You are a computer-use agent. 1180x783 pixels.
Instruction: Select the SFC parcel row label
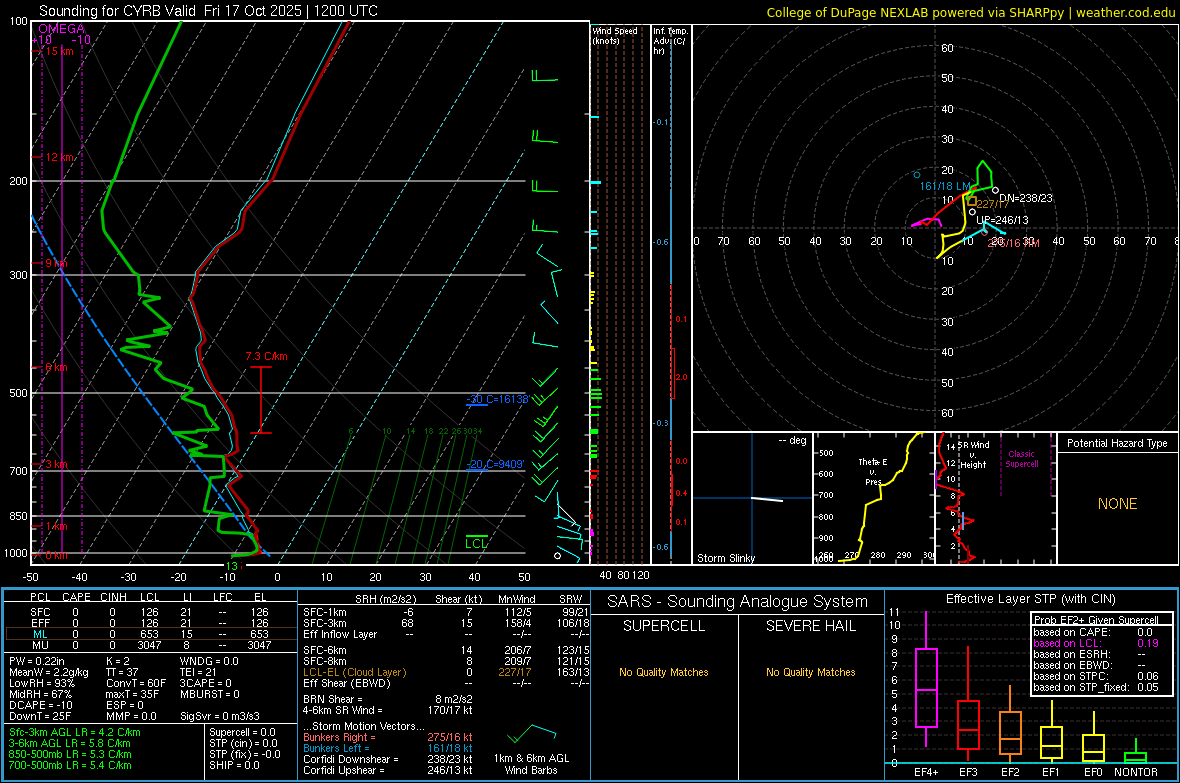tap(40, 612)
